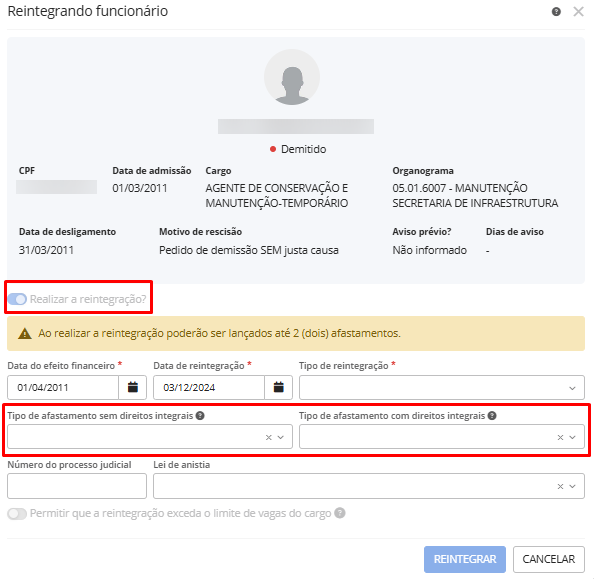Open calendar for Data do efeito financeiro
The height and width of the screenshot is (579, 594).
point(133,387)
